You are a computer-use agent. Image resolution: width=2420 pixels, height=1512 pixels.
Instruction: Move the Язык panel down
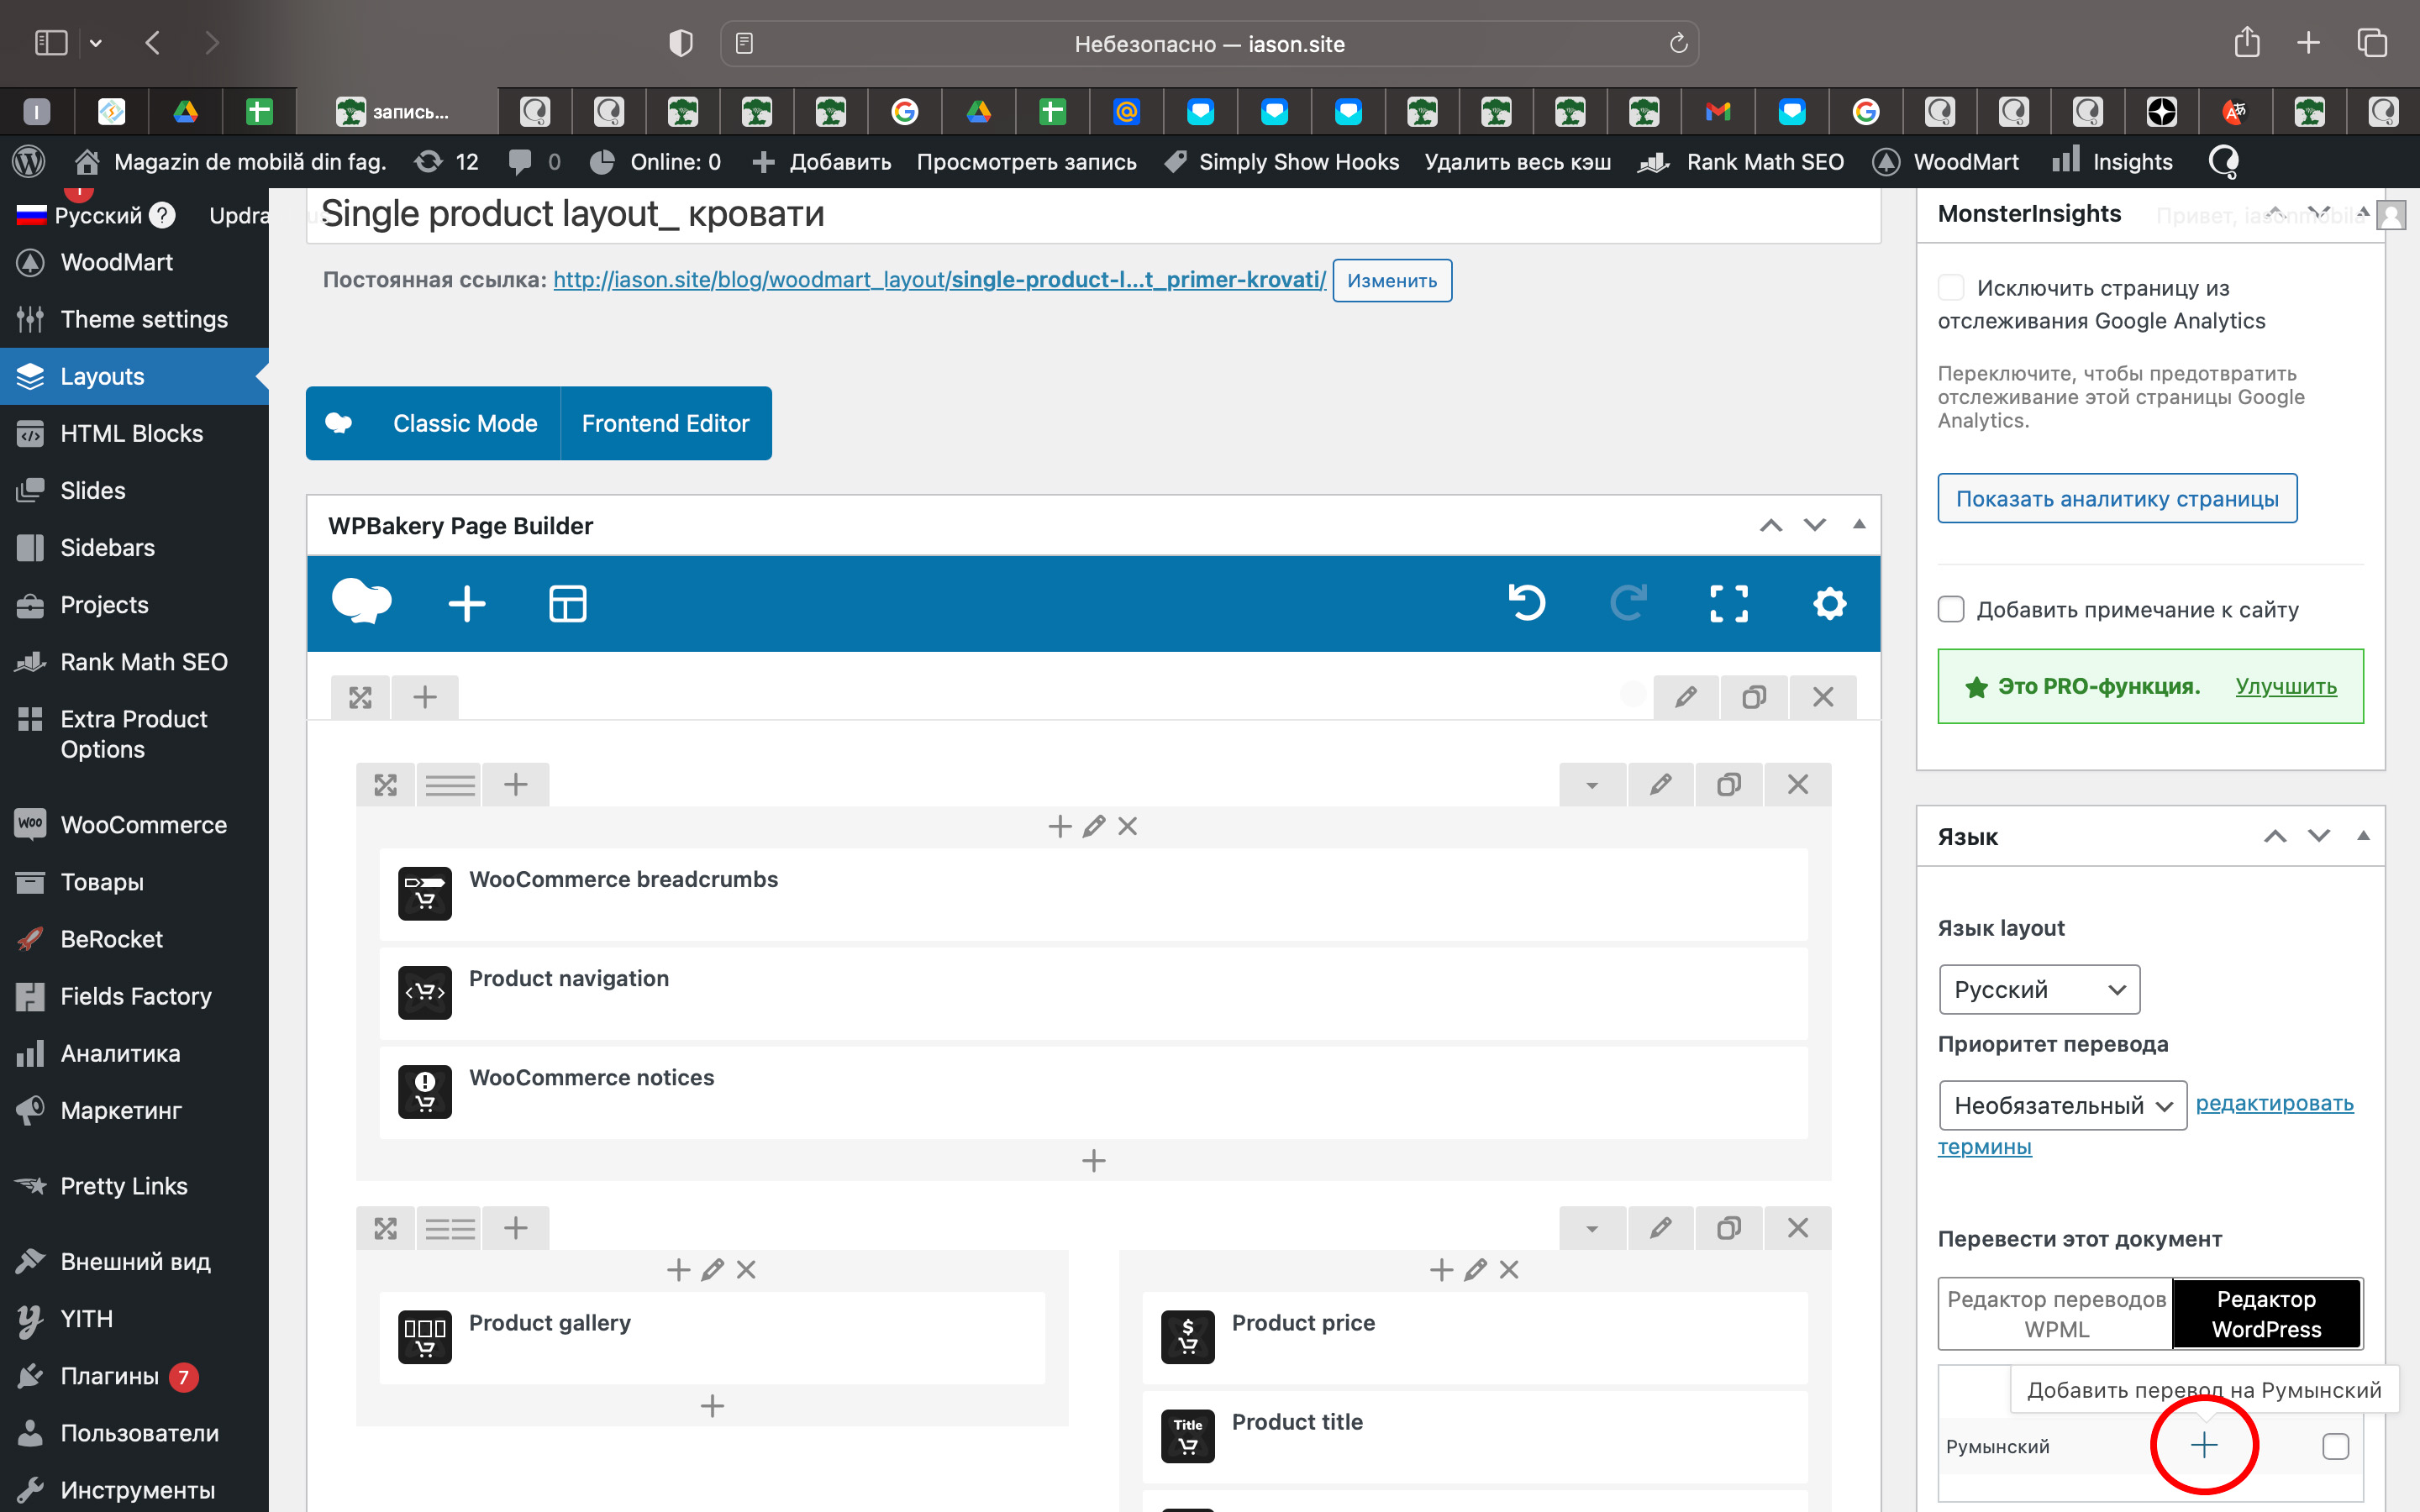[x=2319, y=836]
